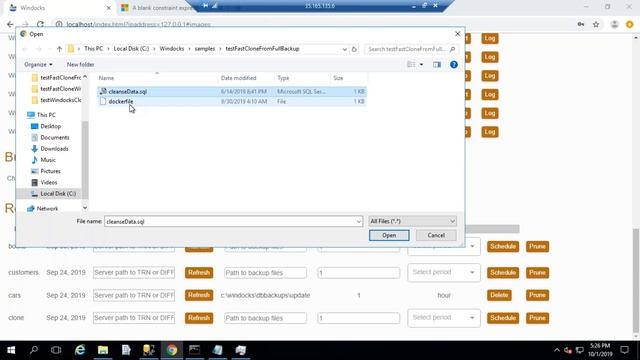Open Documents in navigation tree
The image size is (640, 360).
click(50, 138)
